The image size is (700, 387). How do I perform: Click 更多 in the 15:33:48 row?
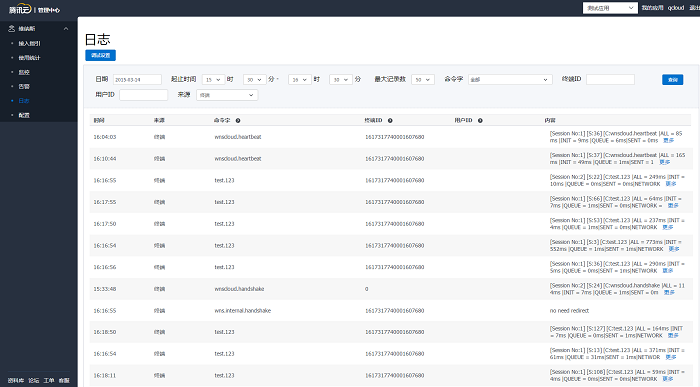669,293
